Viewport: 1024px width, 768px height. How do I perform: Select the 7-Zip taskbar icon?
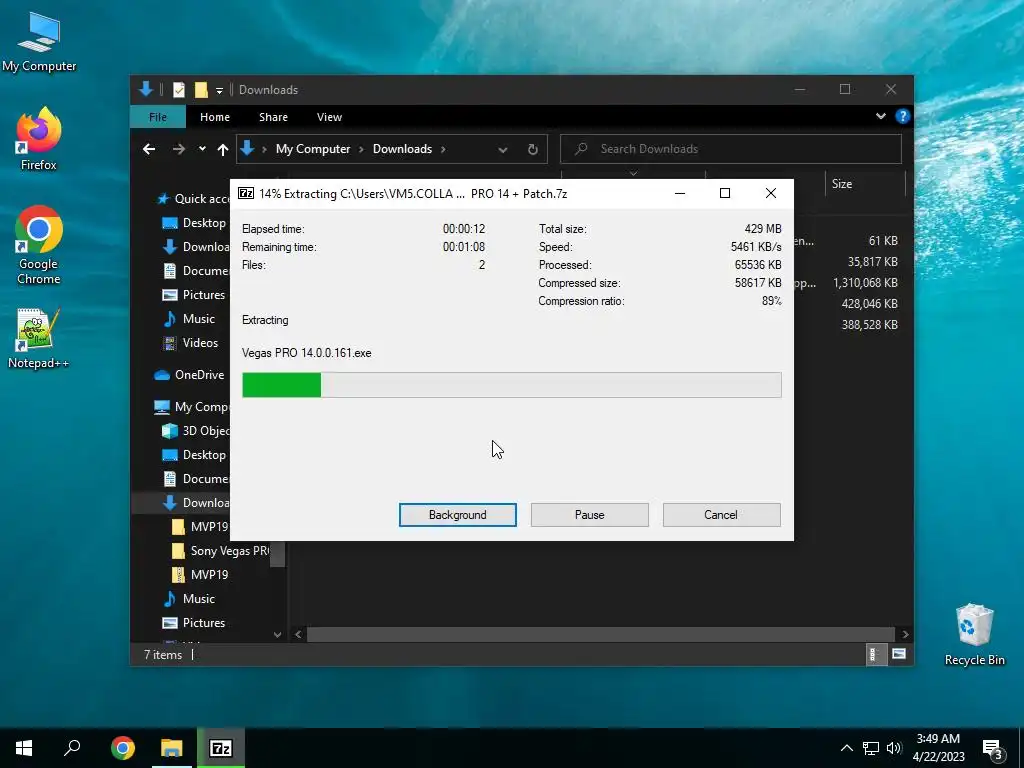coord(221,748)
